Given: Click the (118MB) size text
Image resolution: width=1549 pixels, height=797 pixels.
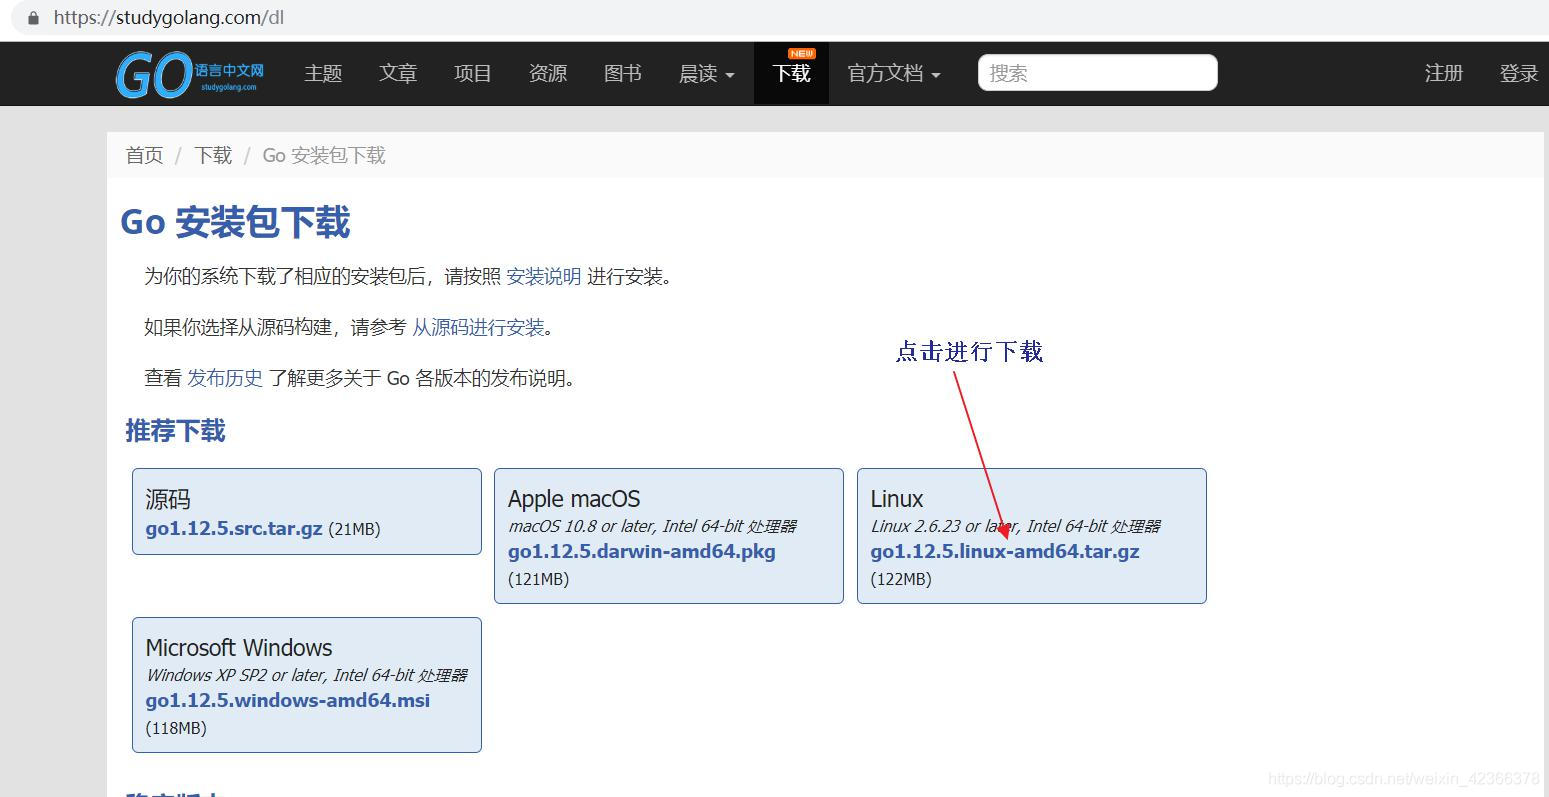Looking at the screenshot, I should pos(176,728).
